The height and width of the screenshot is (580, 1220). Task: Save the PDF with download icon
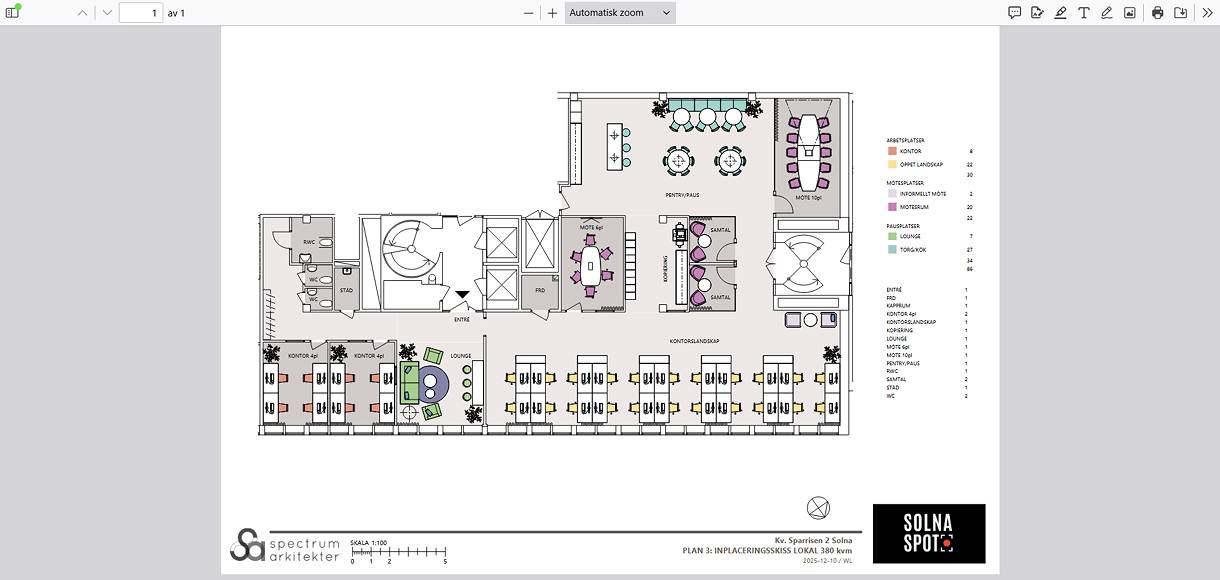[1180, 13]
